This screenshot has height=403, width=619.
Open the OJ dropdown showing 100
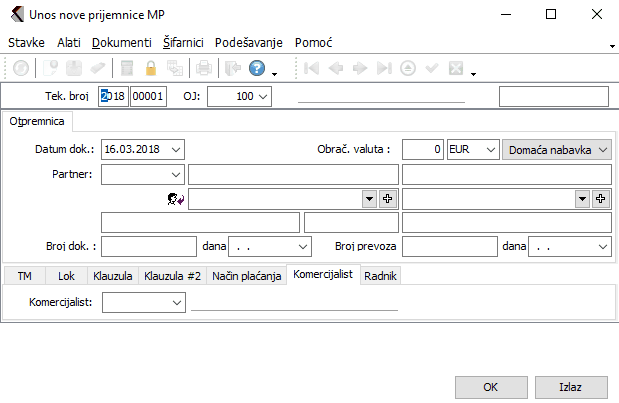tap(263, 96)
